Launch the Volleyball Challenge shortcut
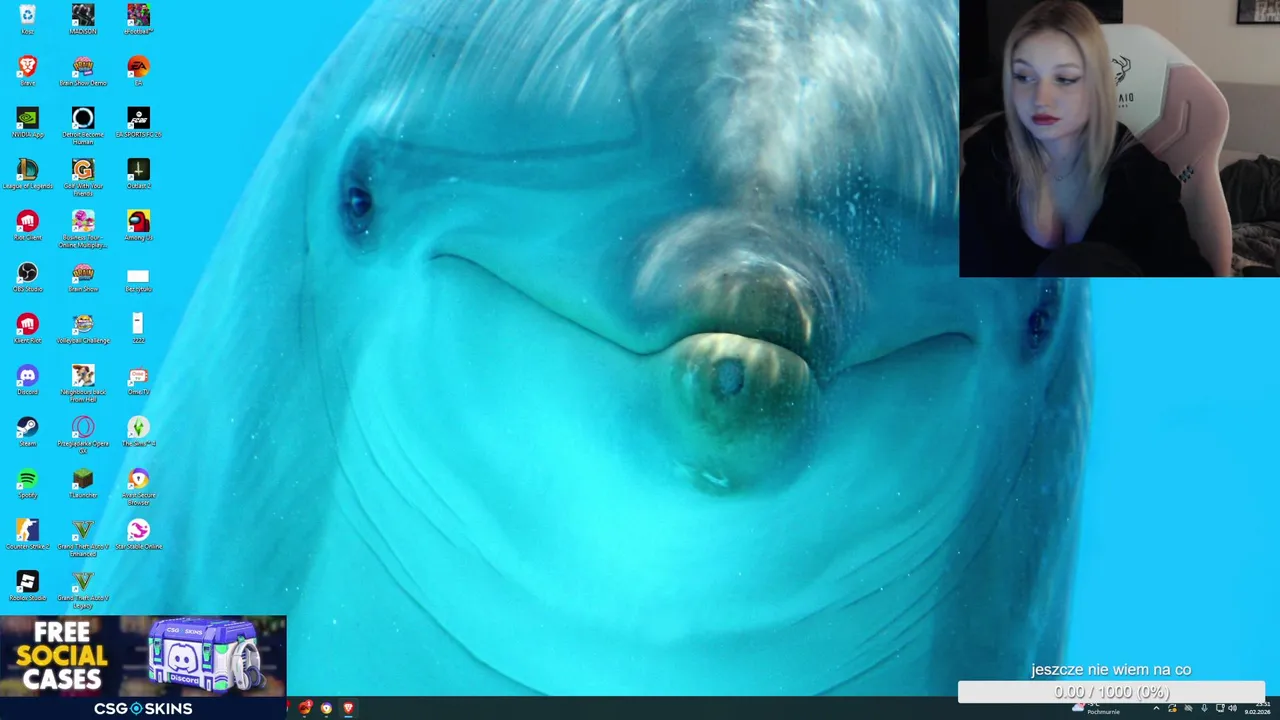1280x720 pixels. 83,328
